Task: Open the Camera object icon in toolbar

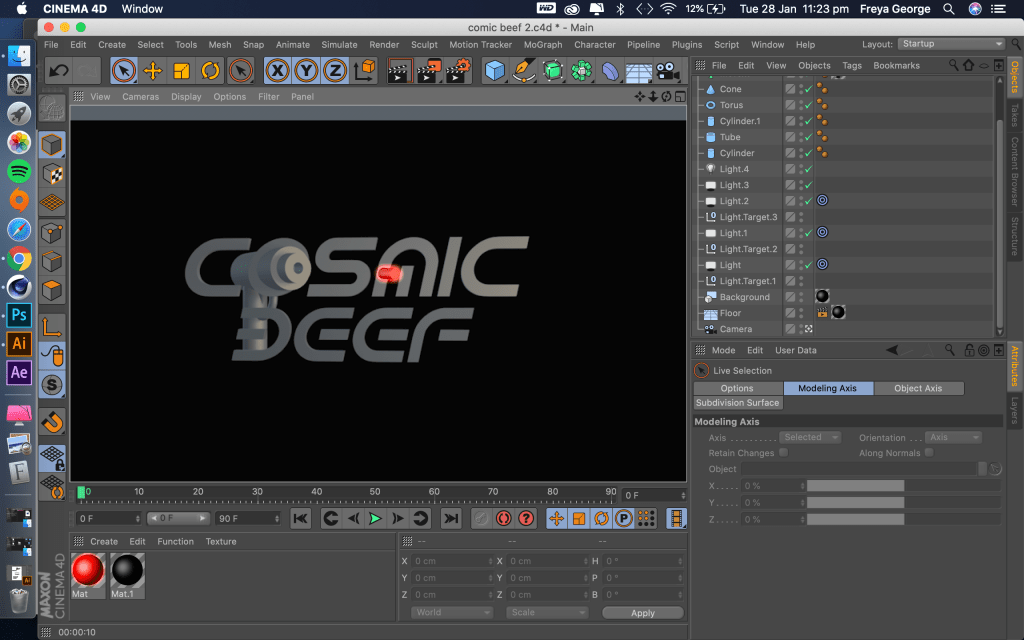Action: pyautogui.click(x=667, y=71)
